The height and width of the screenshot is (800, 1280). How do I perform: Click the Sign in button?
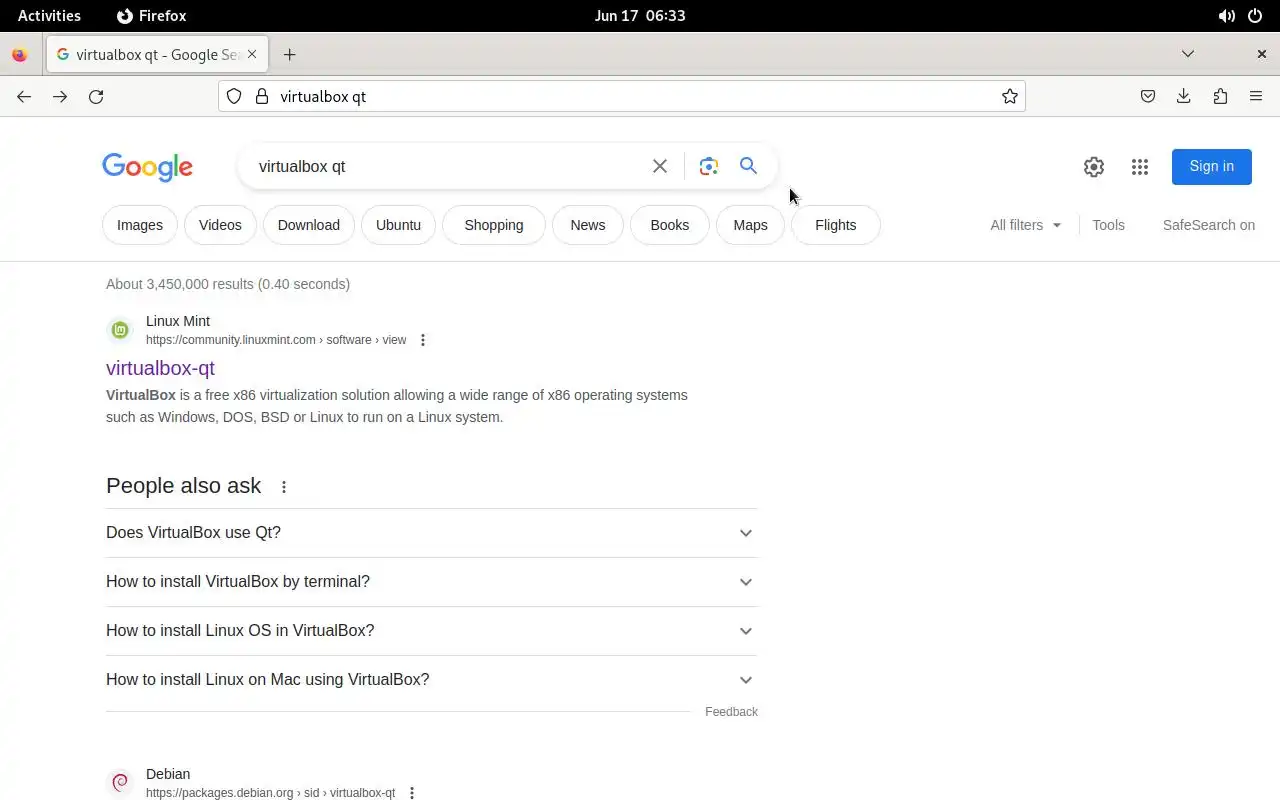pos(1212,166)
